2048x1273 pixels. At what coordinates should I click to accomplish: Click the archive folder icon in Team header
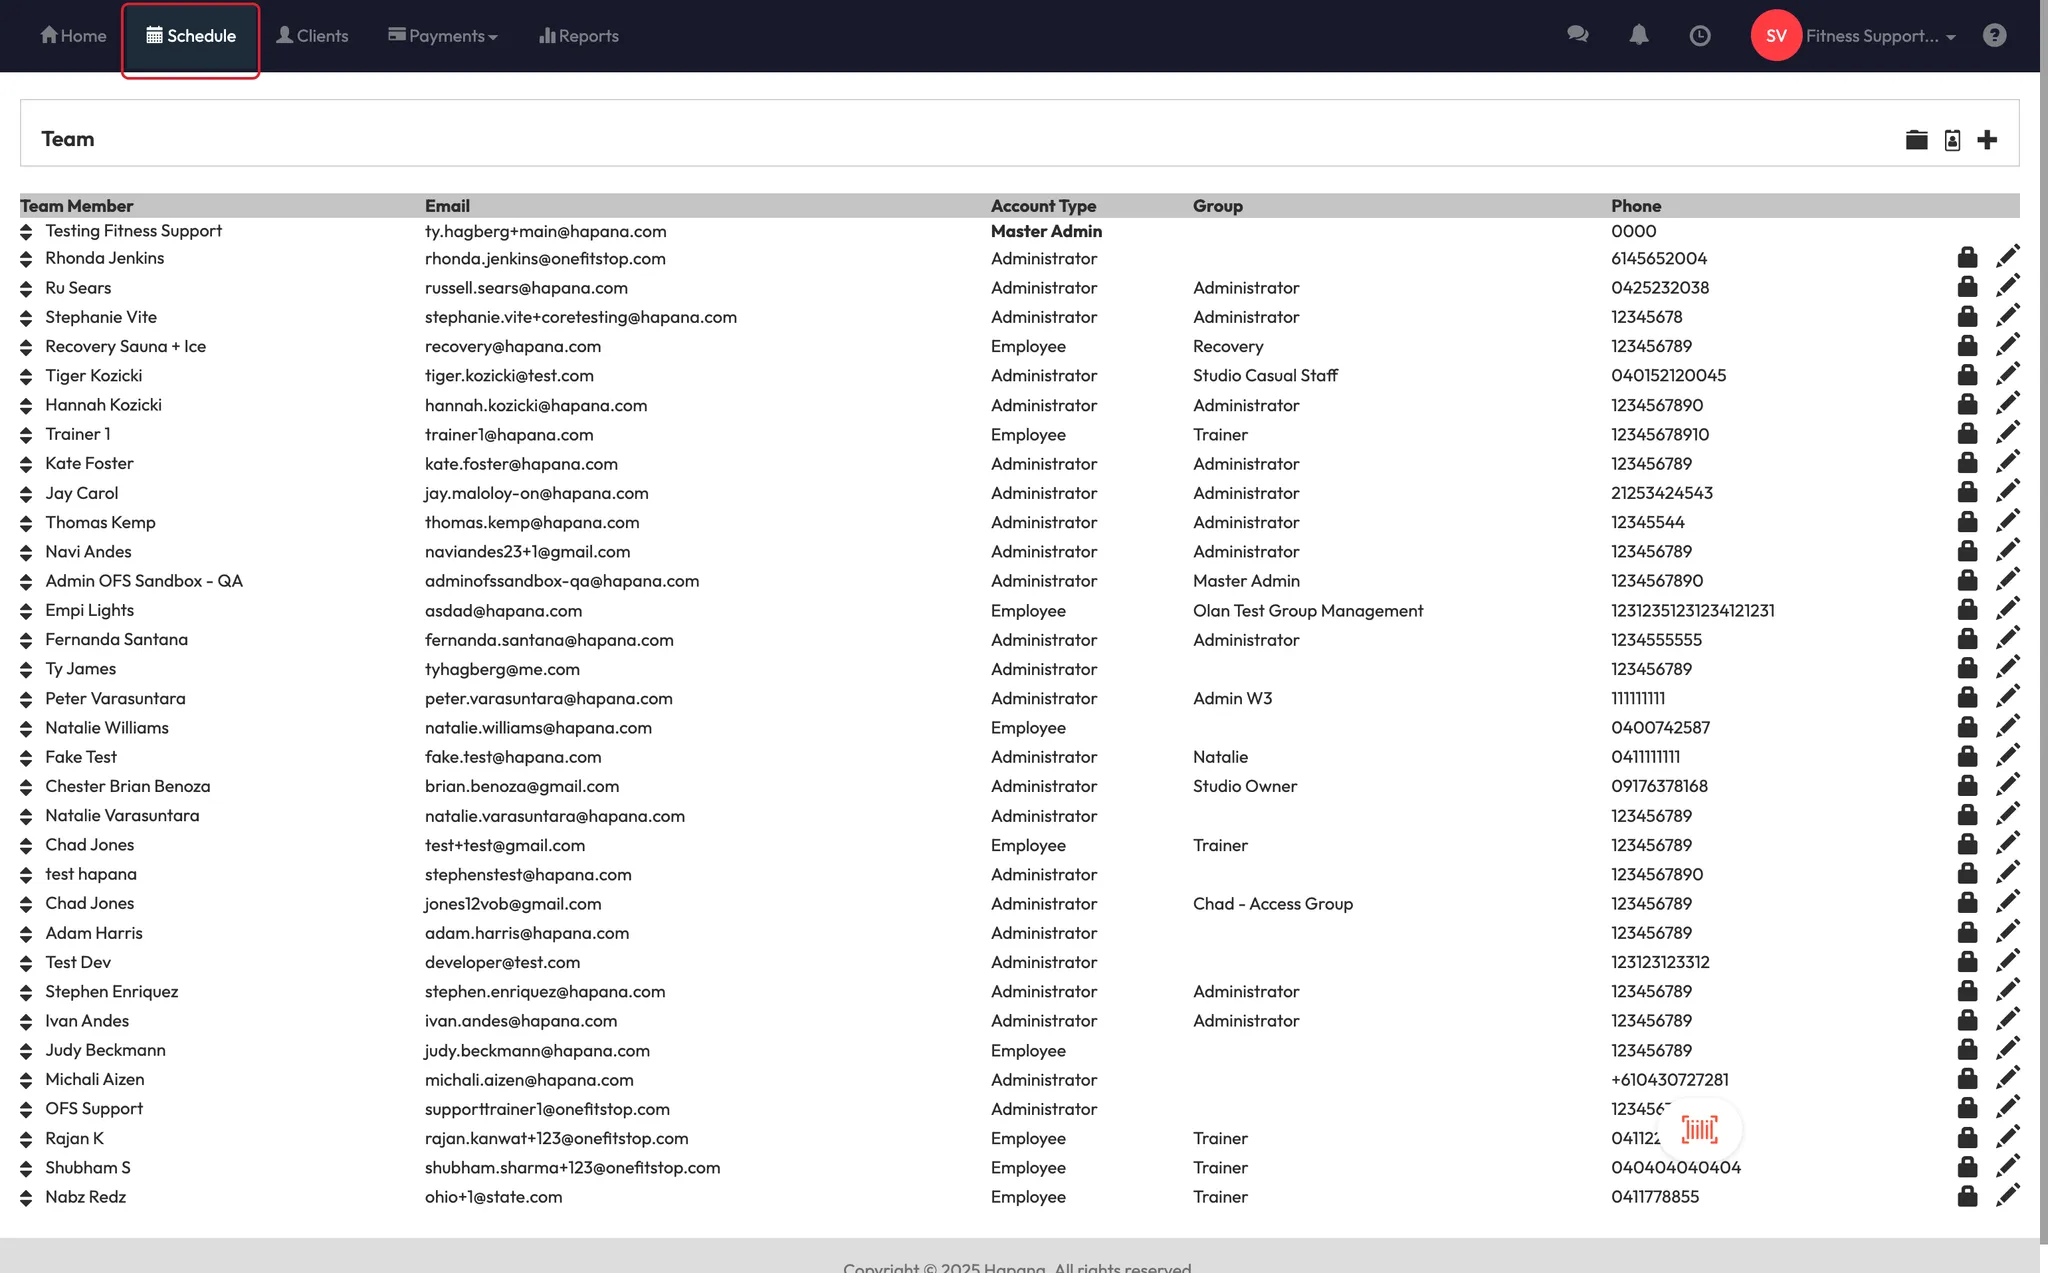point(1916,140)
